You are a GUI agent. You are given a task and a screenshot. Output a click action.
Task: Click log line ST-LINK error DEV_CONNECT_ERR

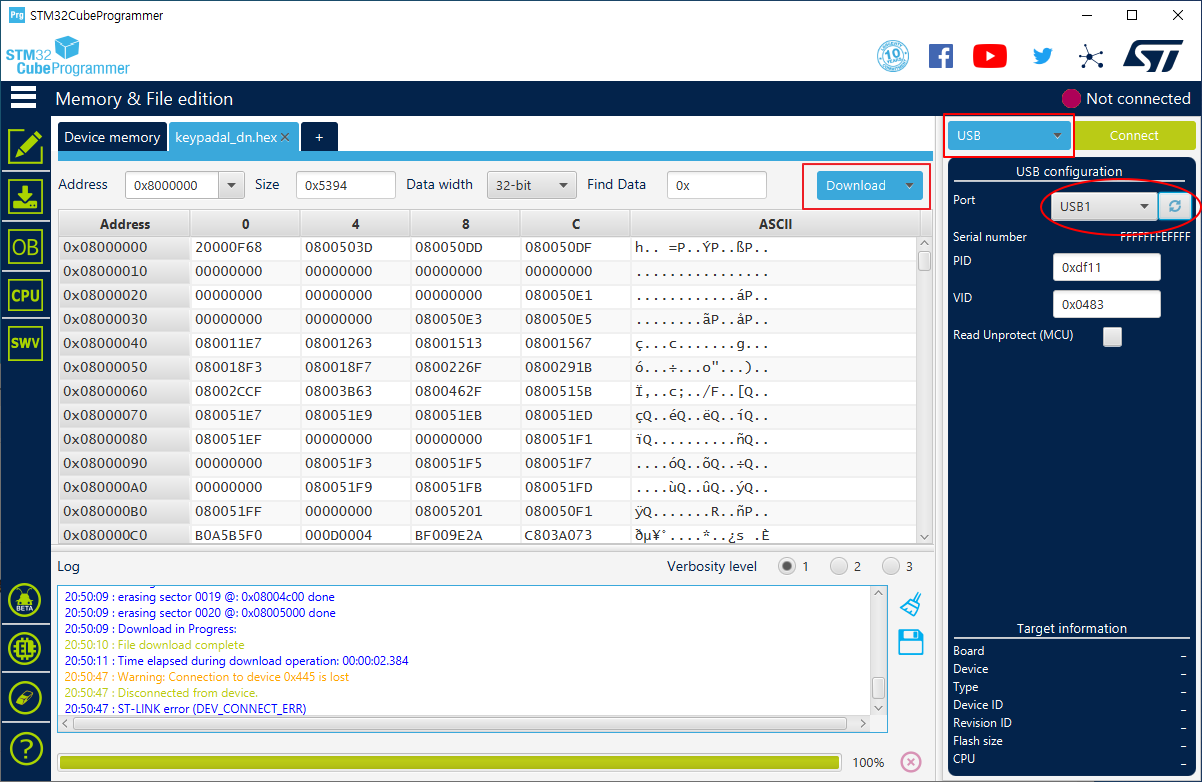(x=185, y=708)
